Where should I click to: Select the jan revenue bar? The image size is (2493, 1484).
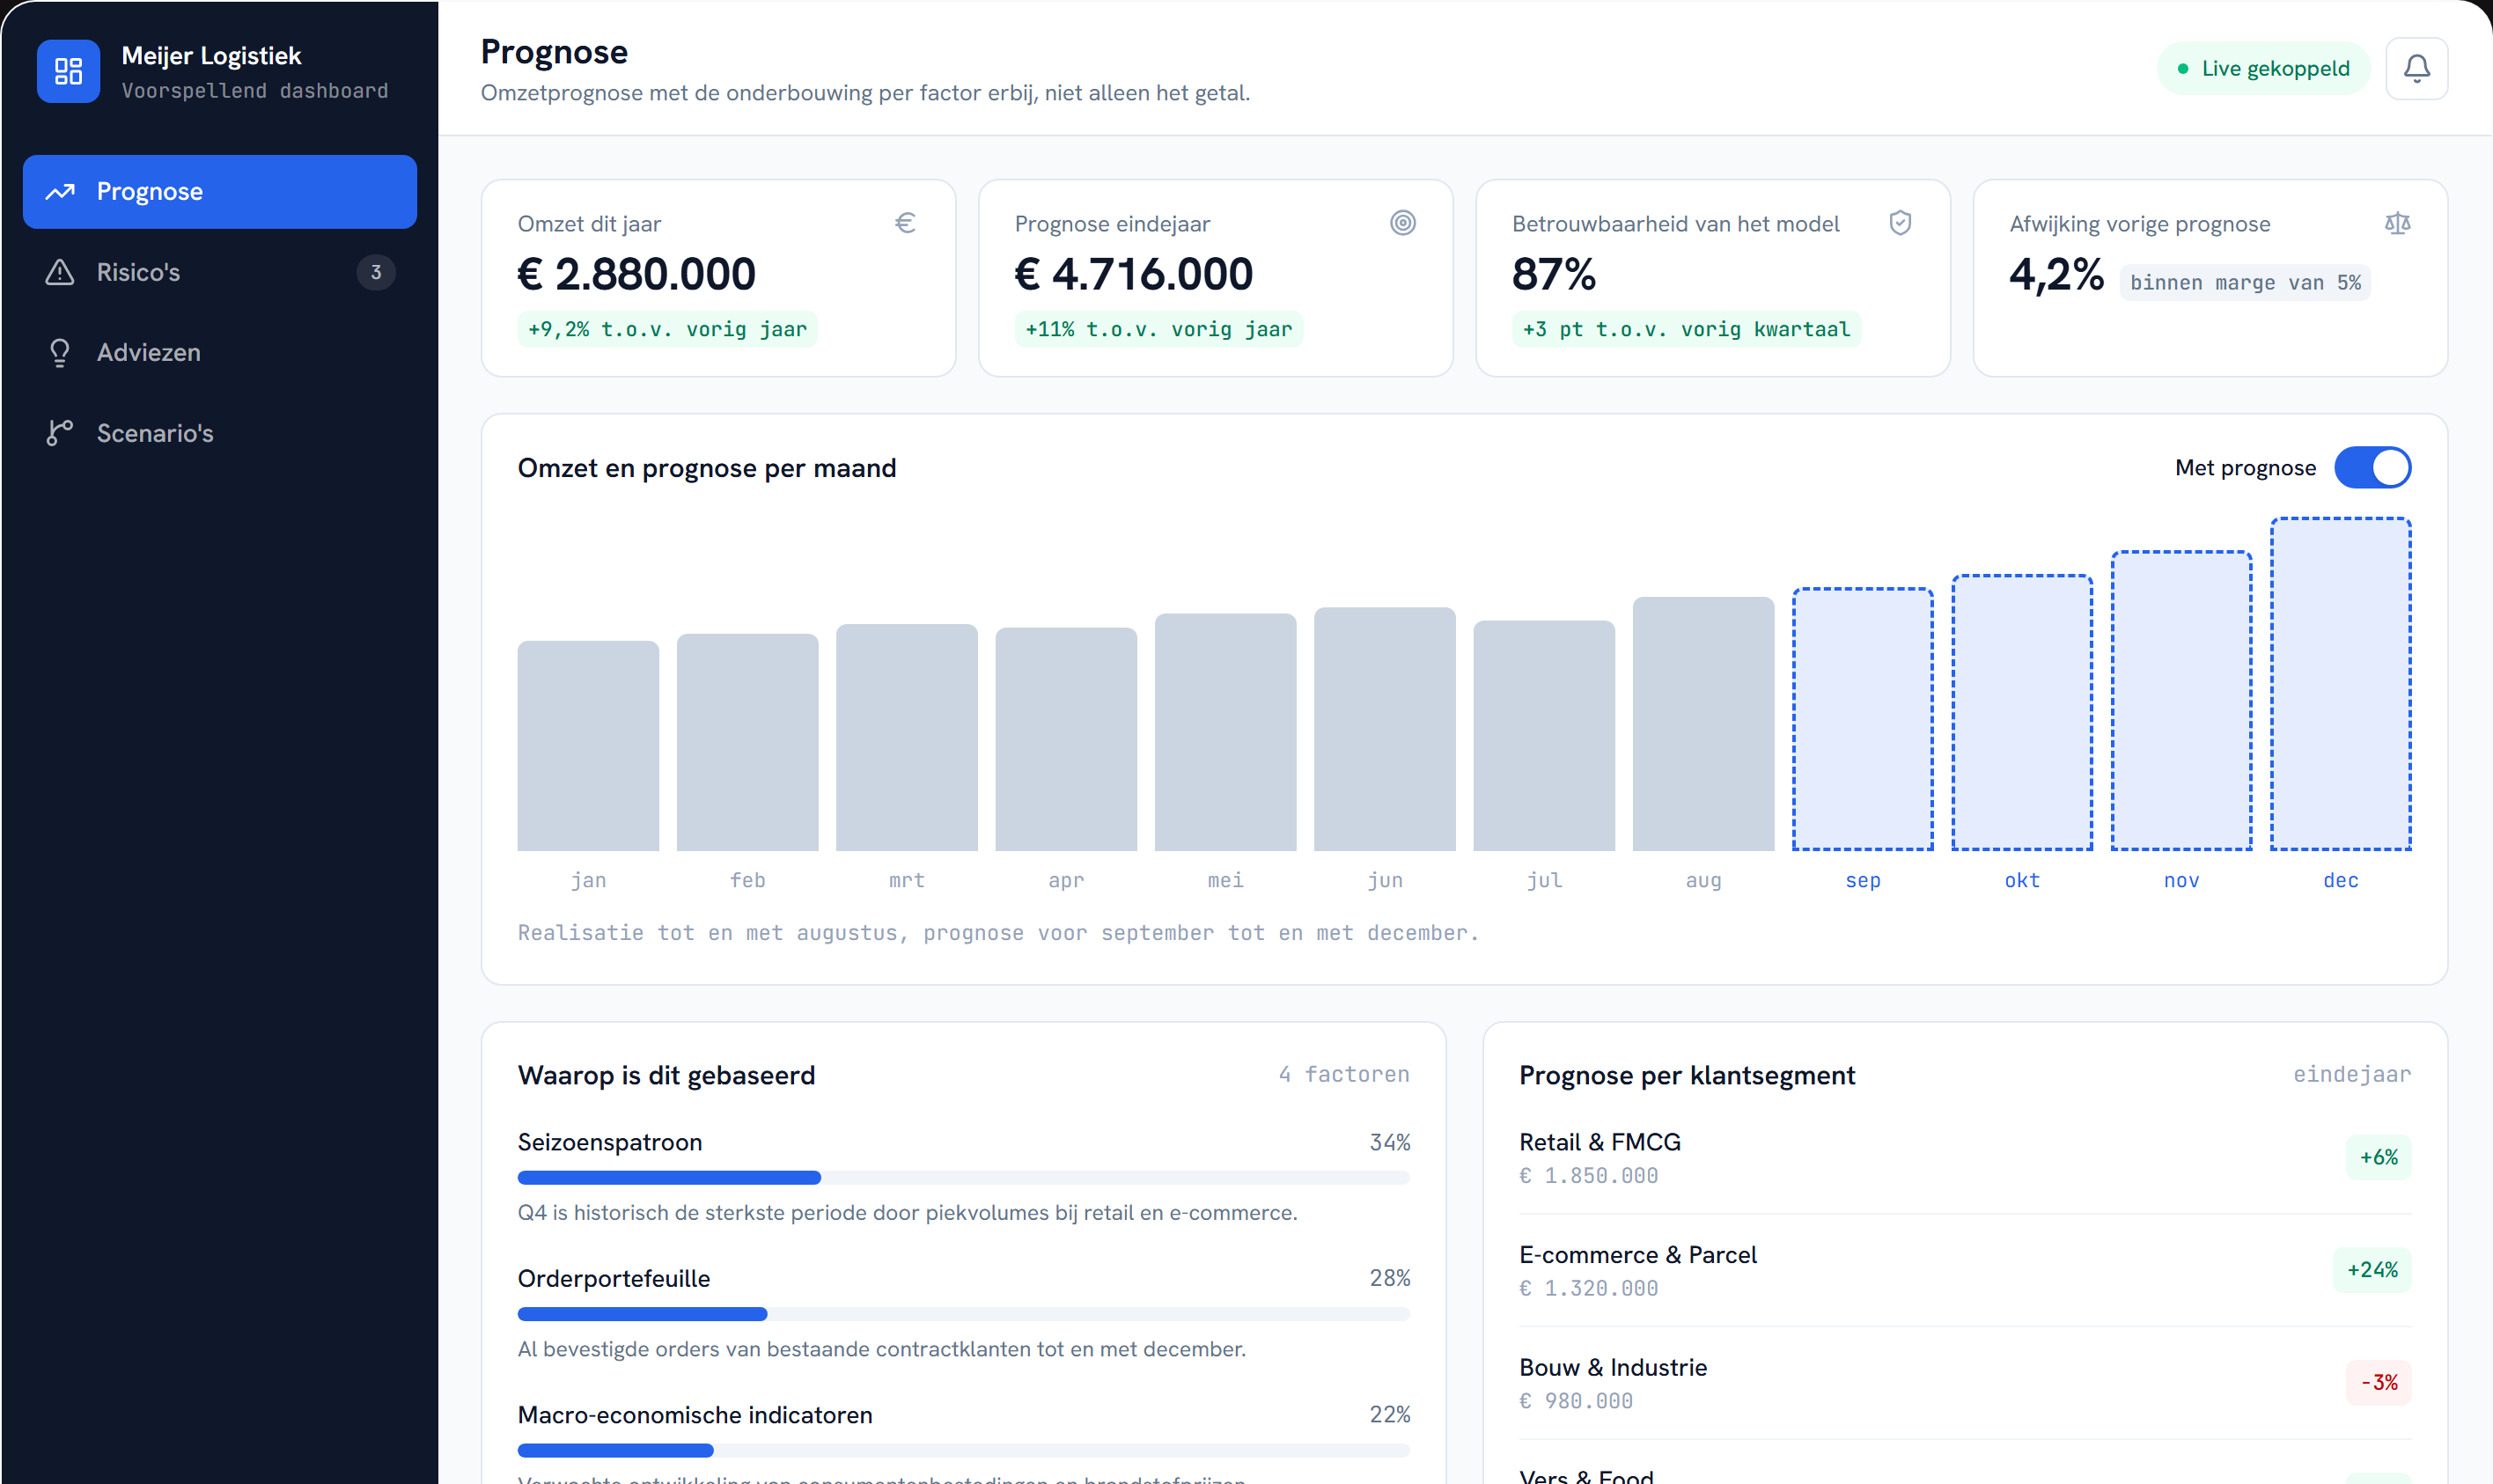coord(588,746)
